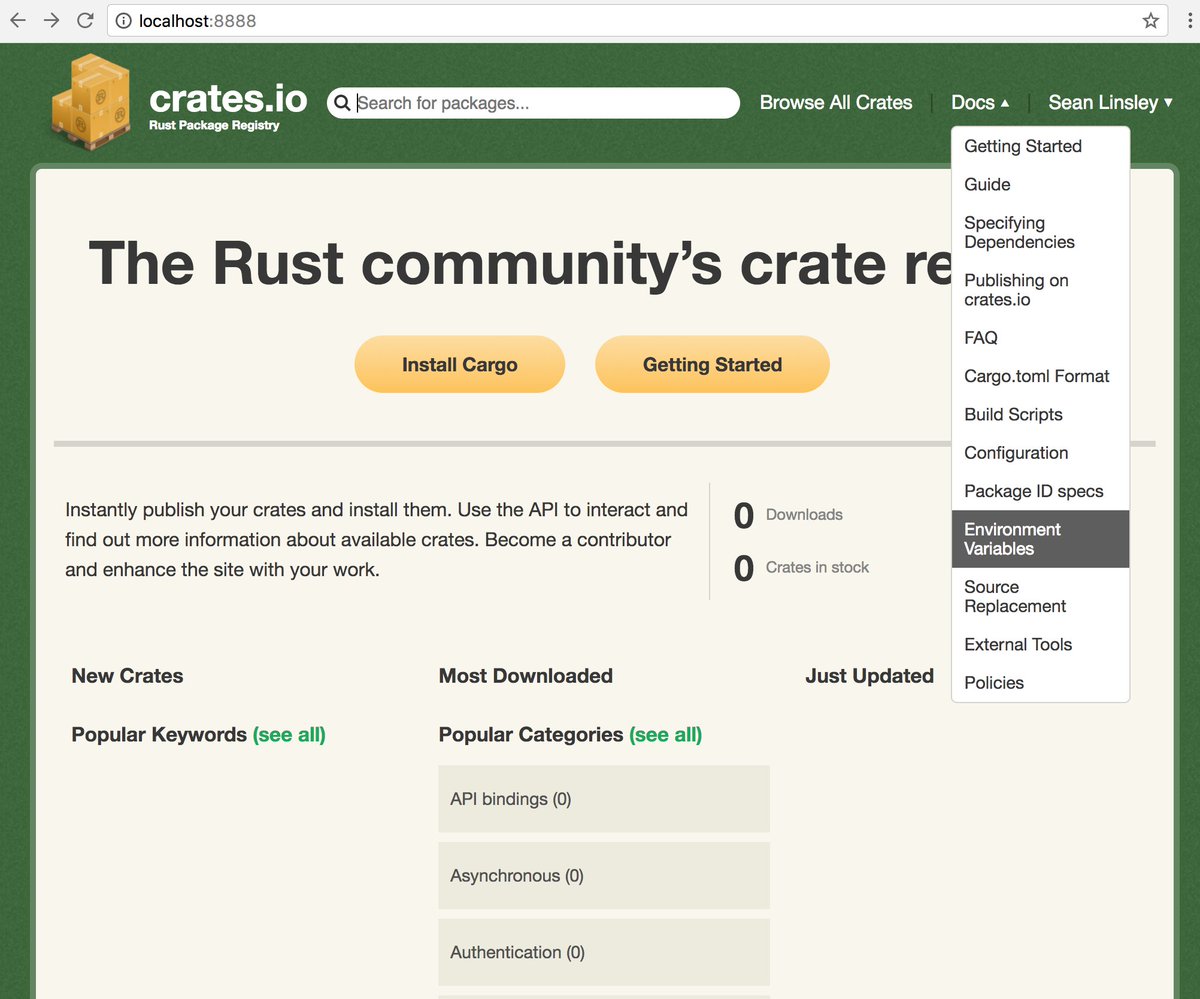Click the Just Updated heading
The image size is (1200, 999).
pyautogui.click(x=869, y=676)
